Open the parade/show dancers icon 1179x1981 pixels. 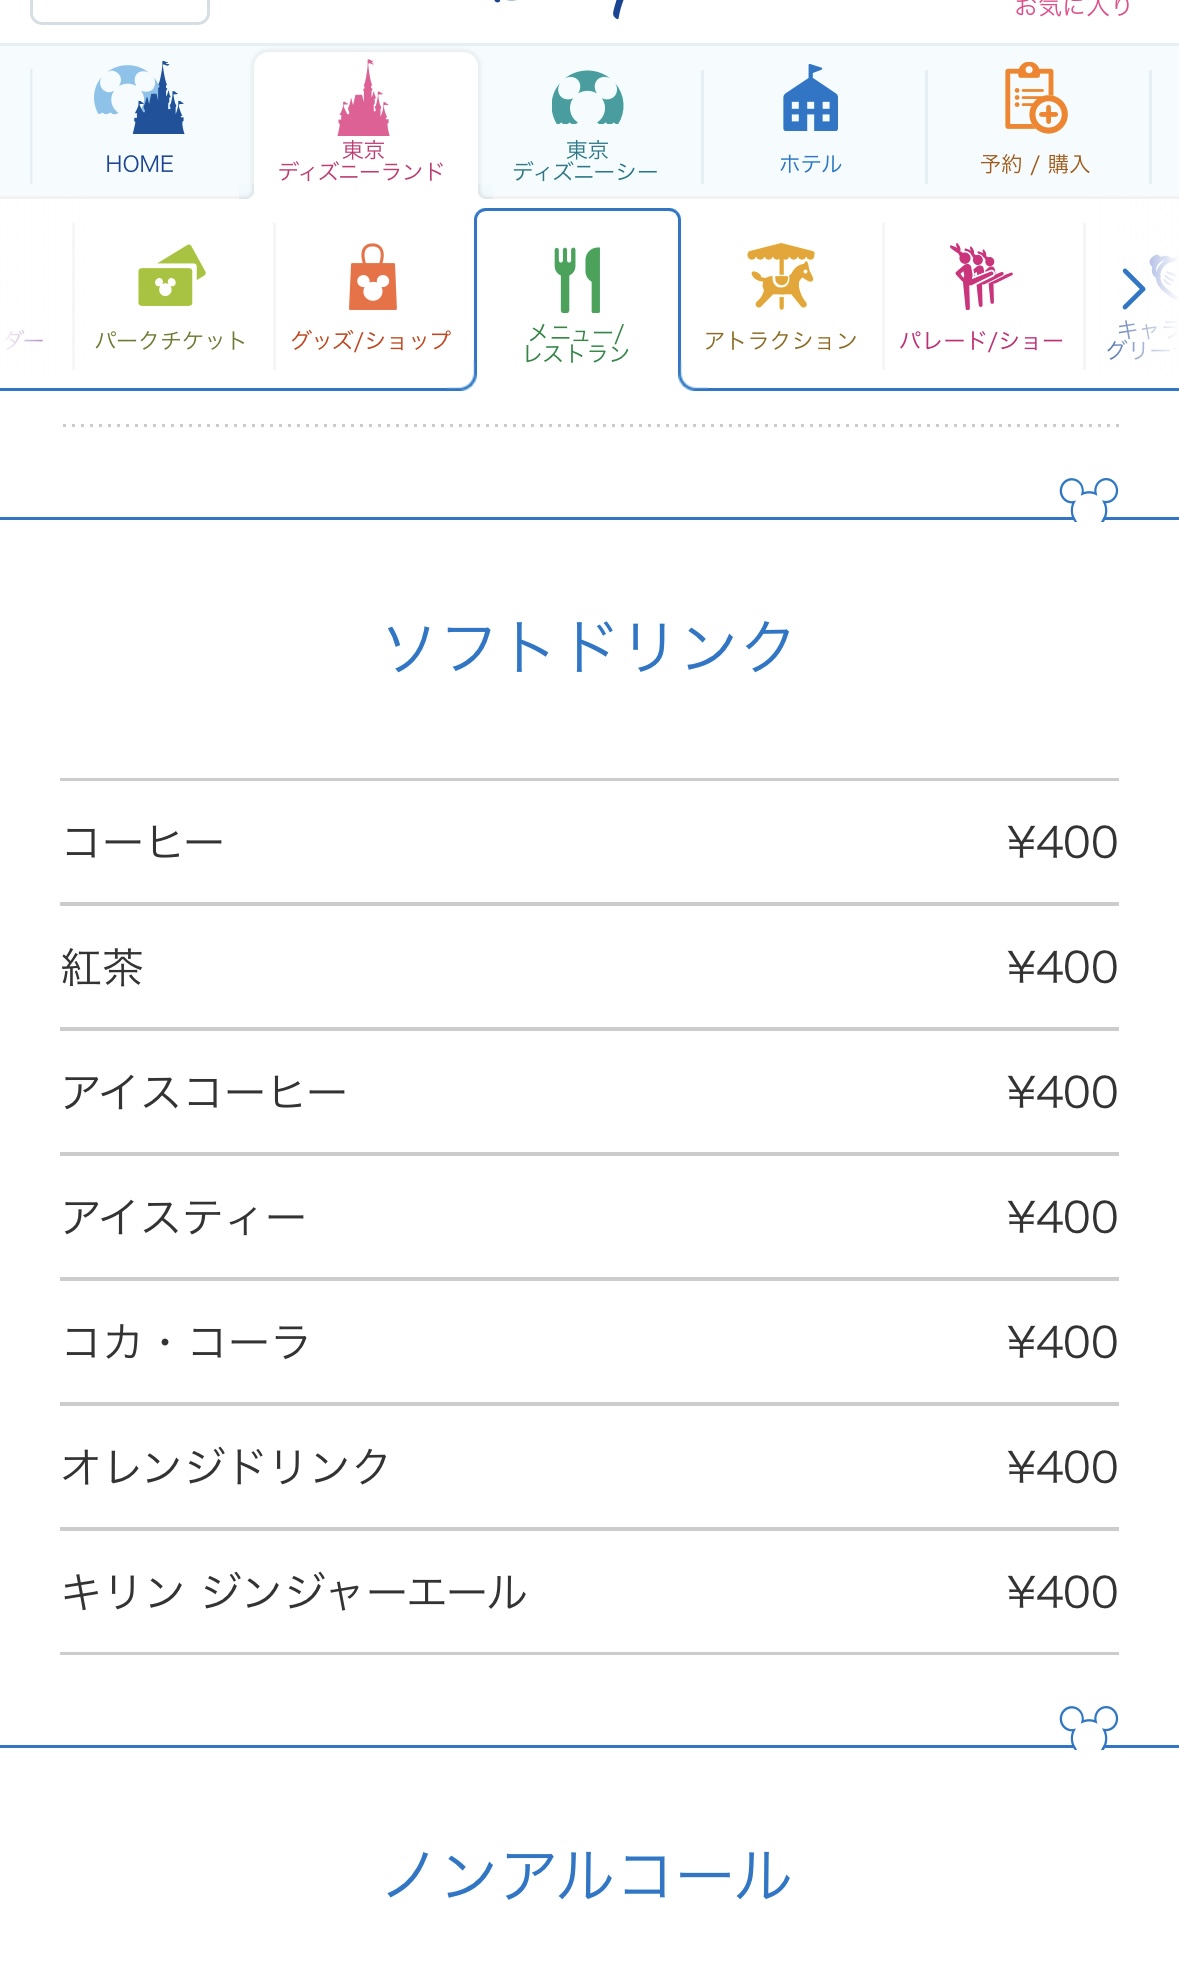click(x=980, y=276)
